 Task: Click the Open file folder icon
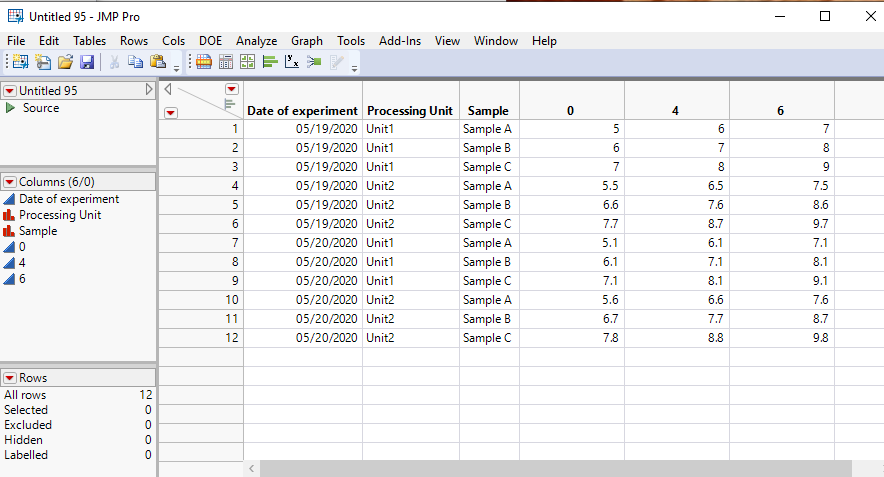[65, 62]
